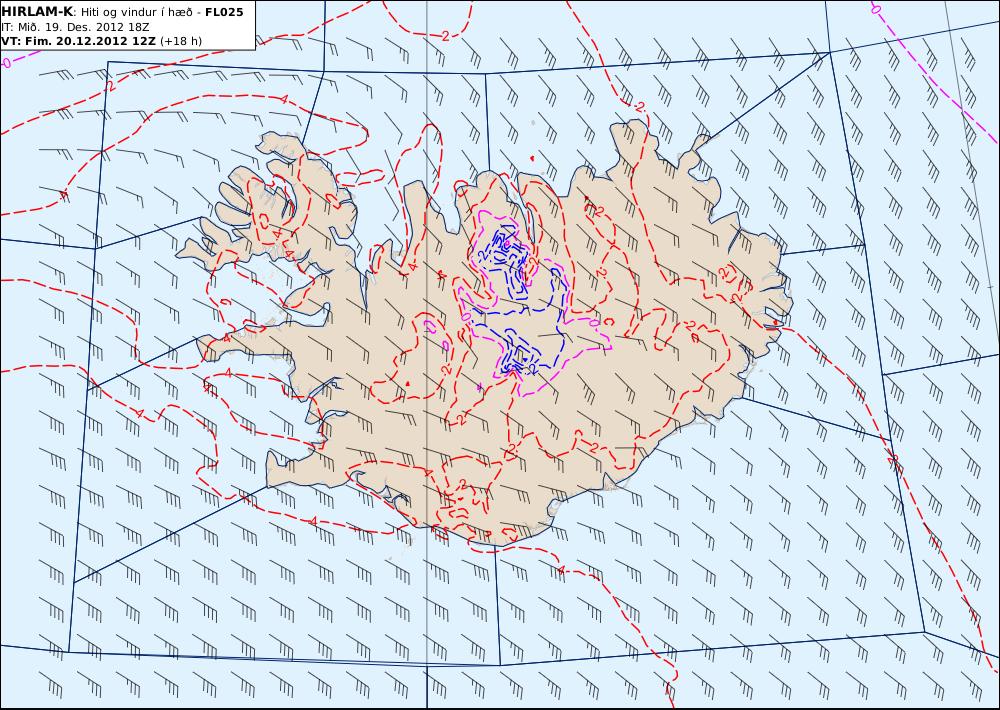This screenshot has height=710, width=1000.
Task: Click the forecast offset "(+18 h)" text
Action: tap(180, 41)
